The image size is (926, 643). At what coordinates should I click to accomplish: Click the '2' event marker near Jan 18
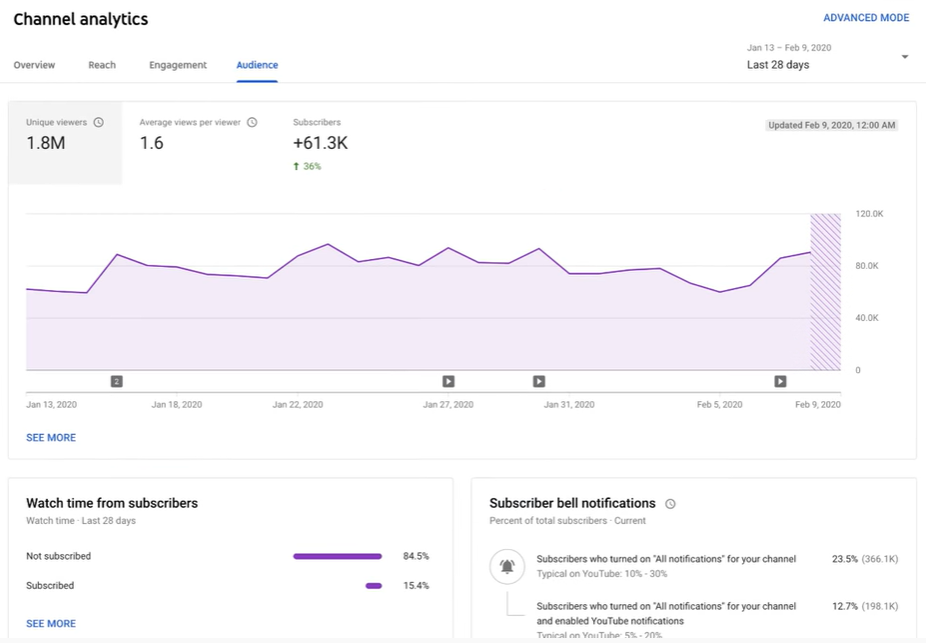coord(116,381)
